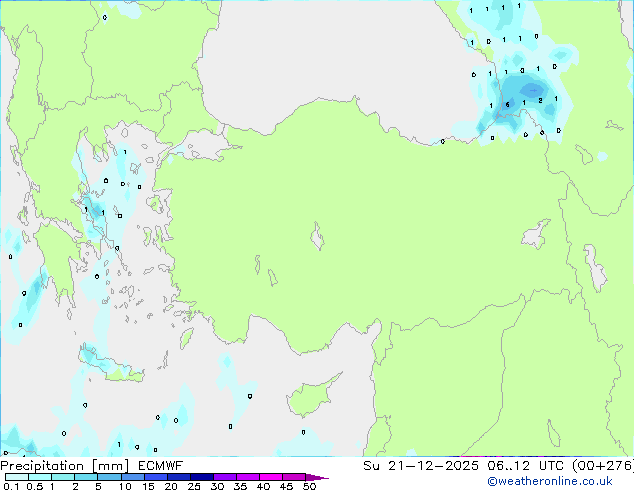The width and height of the screenshot is (634, 490).
Task: Select the 5–10 mm legend color swatch
Action: pos(109,477)
